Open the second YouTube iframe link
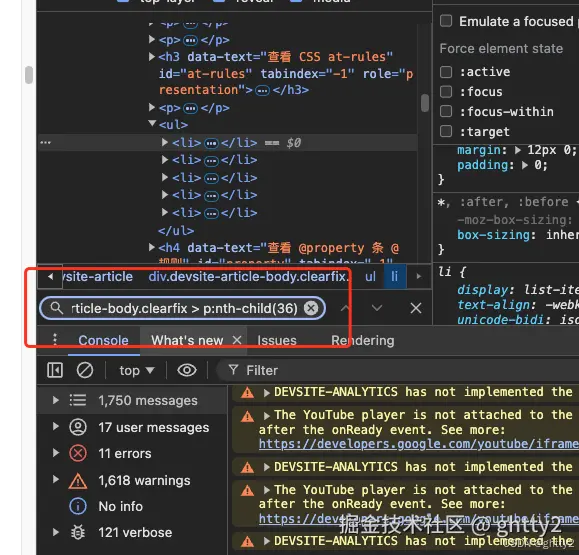 coord(418,518)
